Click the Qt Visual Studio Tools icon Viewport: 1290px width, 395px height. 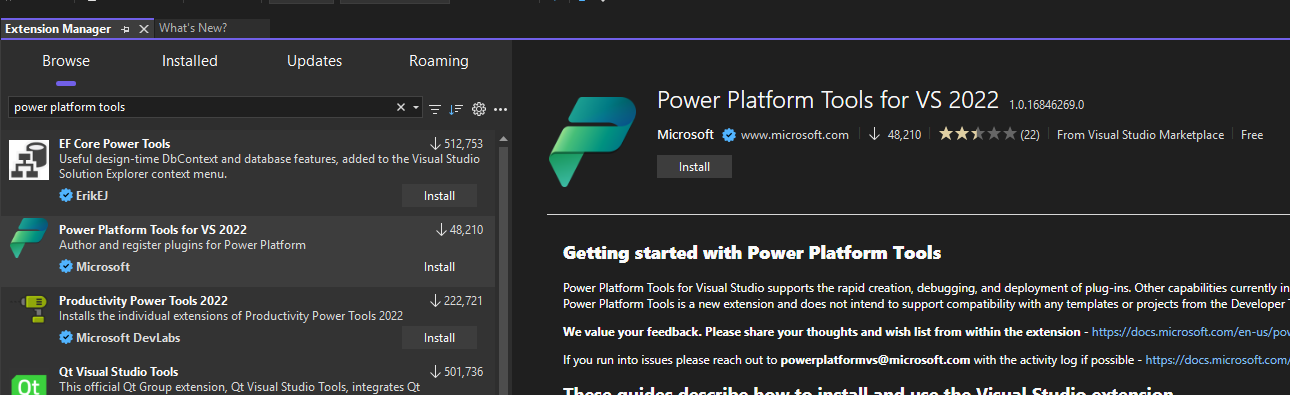pyautogui.click(x=29, y=384)
